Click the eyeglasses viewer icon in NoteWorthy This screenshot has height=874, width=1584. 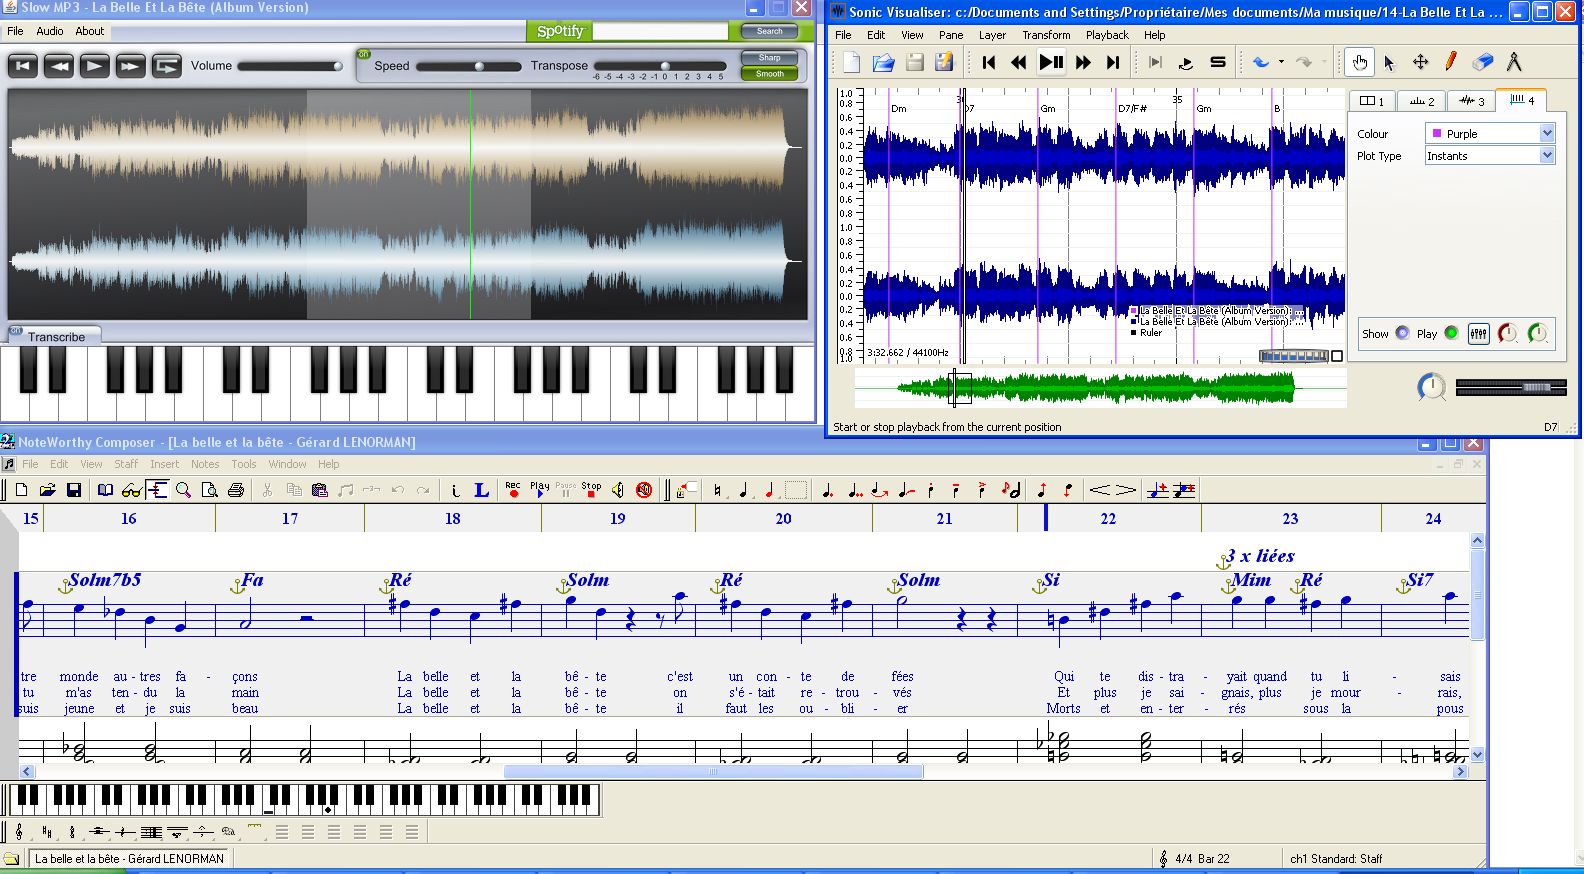pyautogui.click(x=131, y=490)
